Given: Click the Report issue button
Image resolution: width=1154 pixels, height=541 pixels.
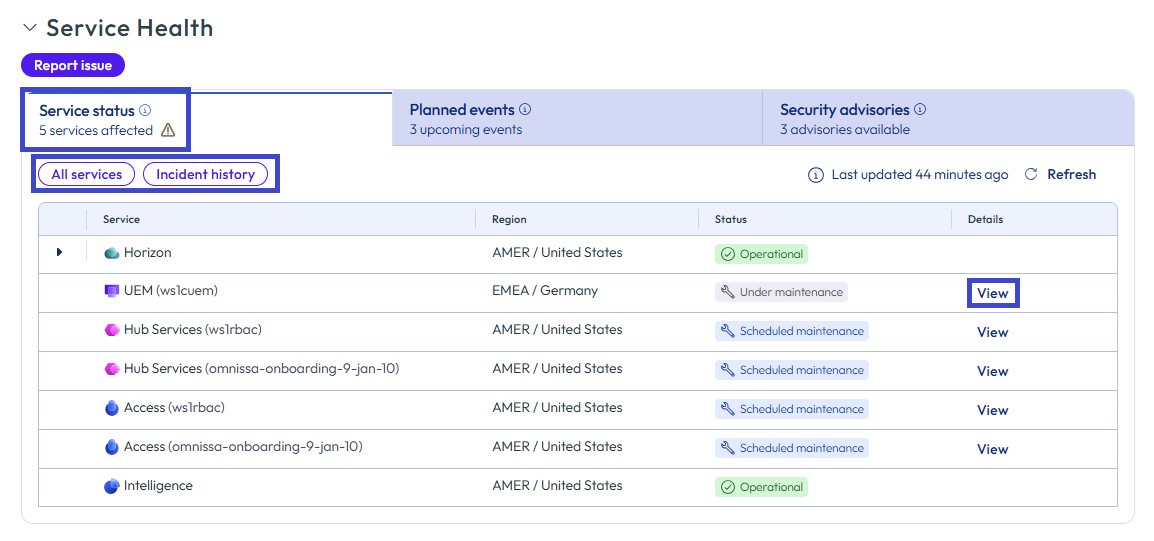Looking at the screenshot, I should [x=73, y=66].
